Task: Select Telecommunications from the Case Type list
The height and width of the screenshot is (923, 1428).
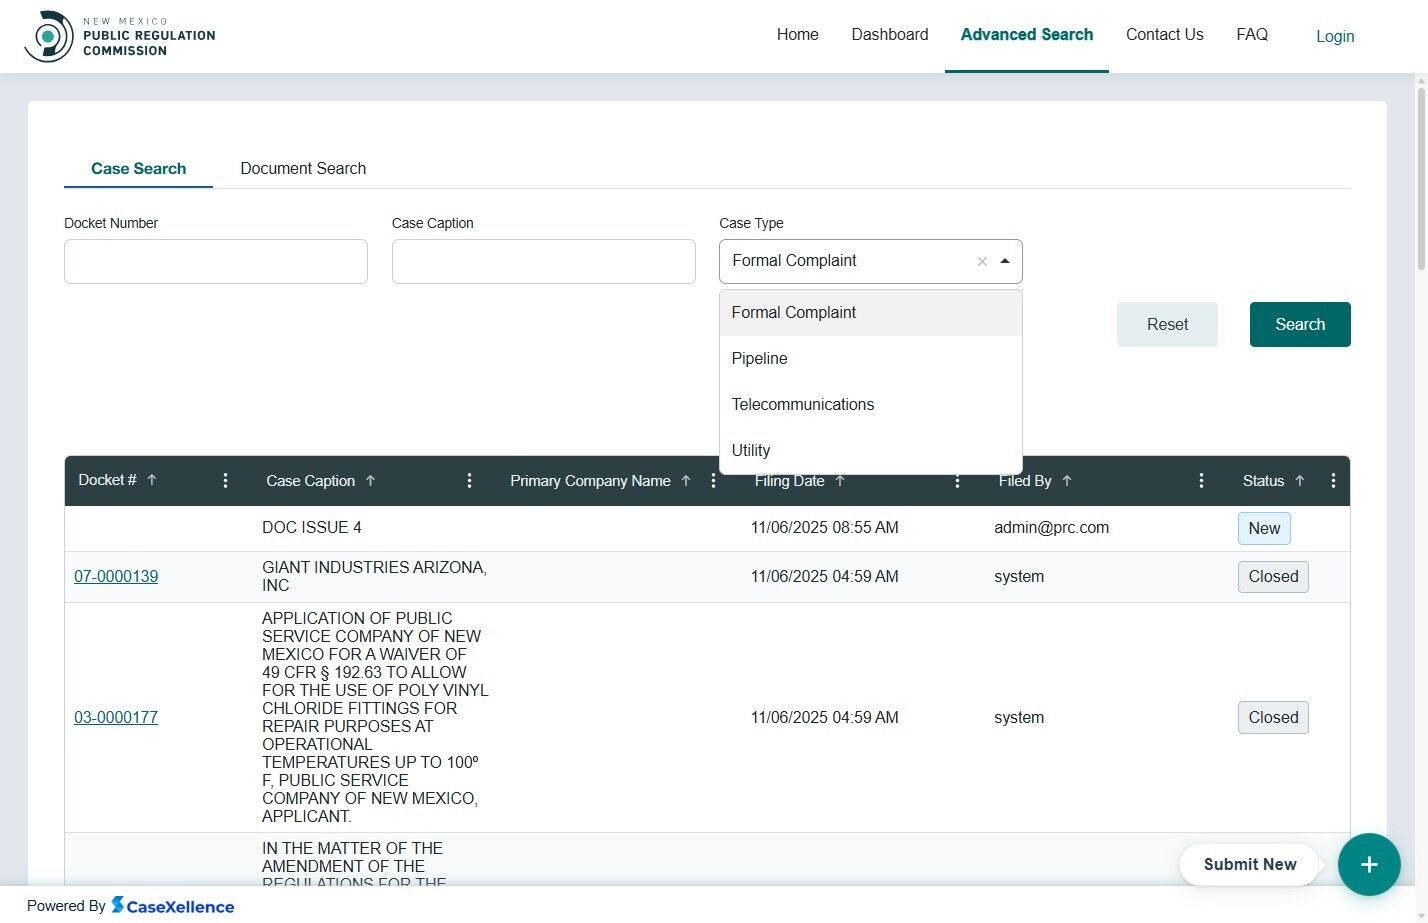Action: [x=803, y=404]
